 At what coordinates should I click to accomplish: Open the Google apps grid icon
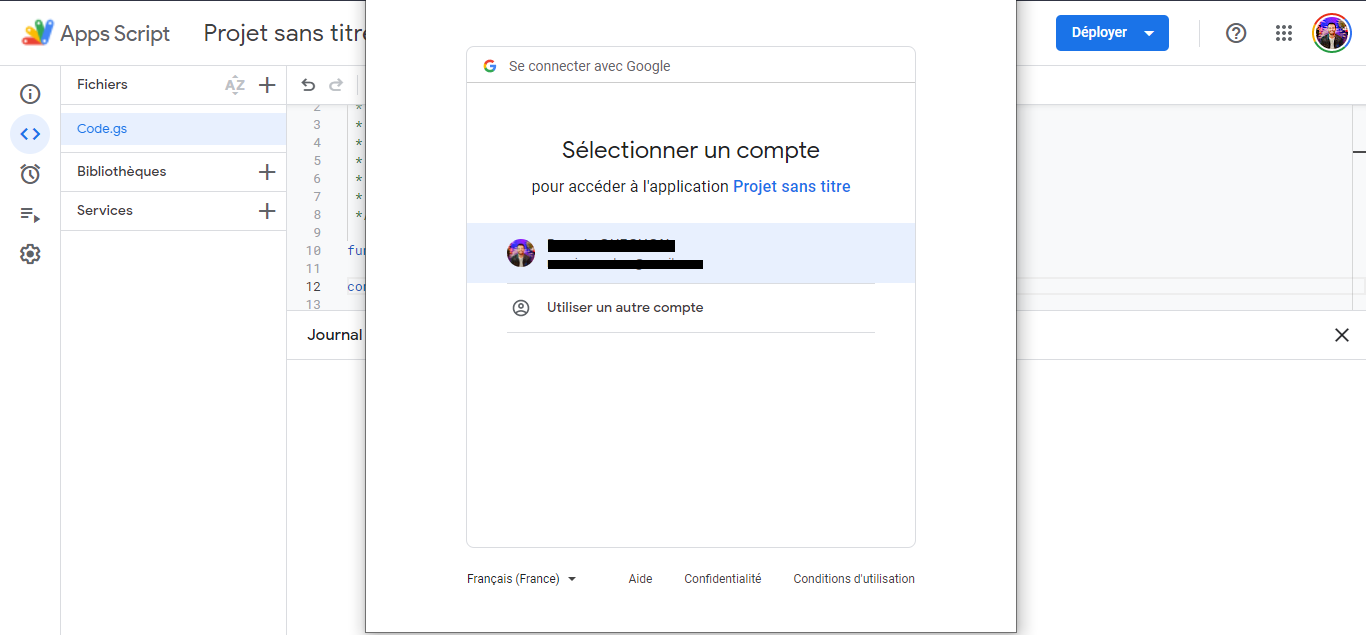1284,33
